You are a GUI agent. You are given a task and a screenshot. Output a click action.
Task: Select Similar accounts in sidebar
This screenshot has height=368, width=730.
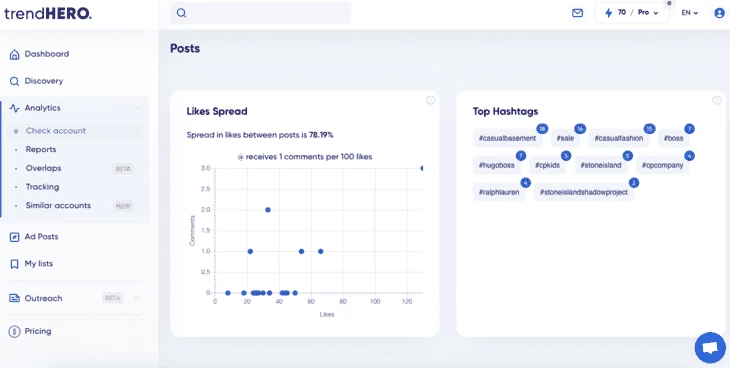[x=58, y=205]
